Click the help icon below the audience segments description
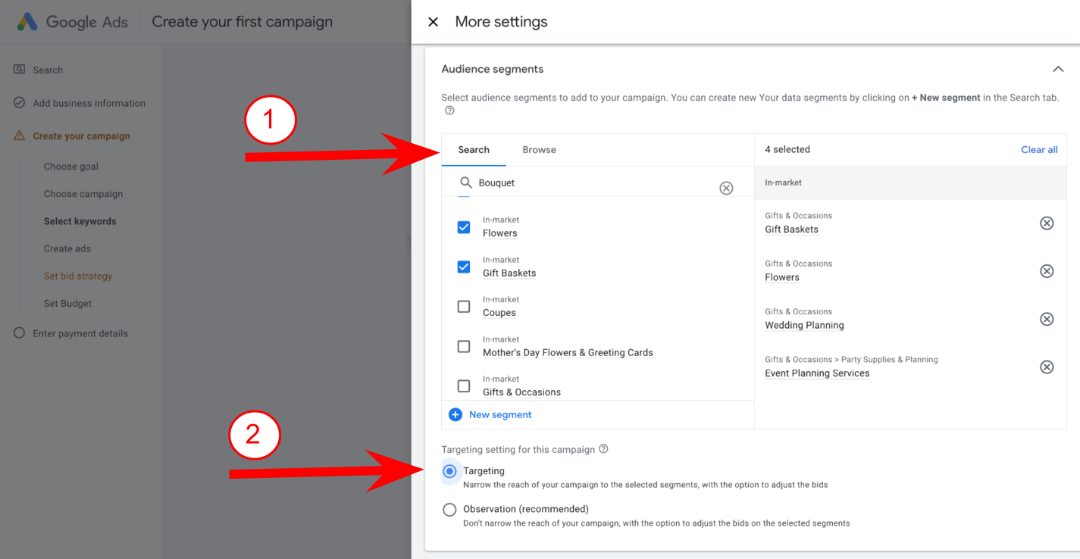Viewport: 1080px width, 559px height. pos(449,111)
